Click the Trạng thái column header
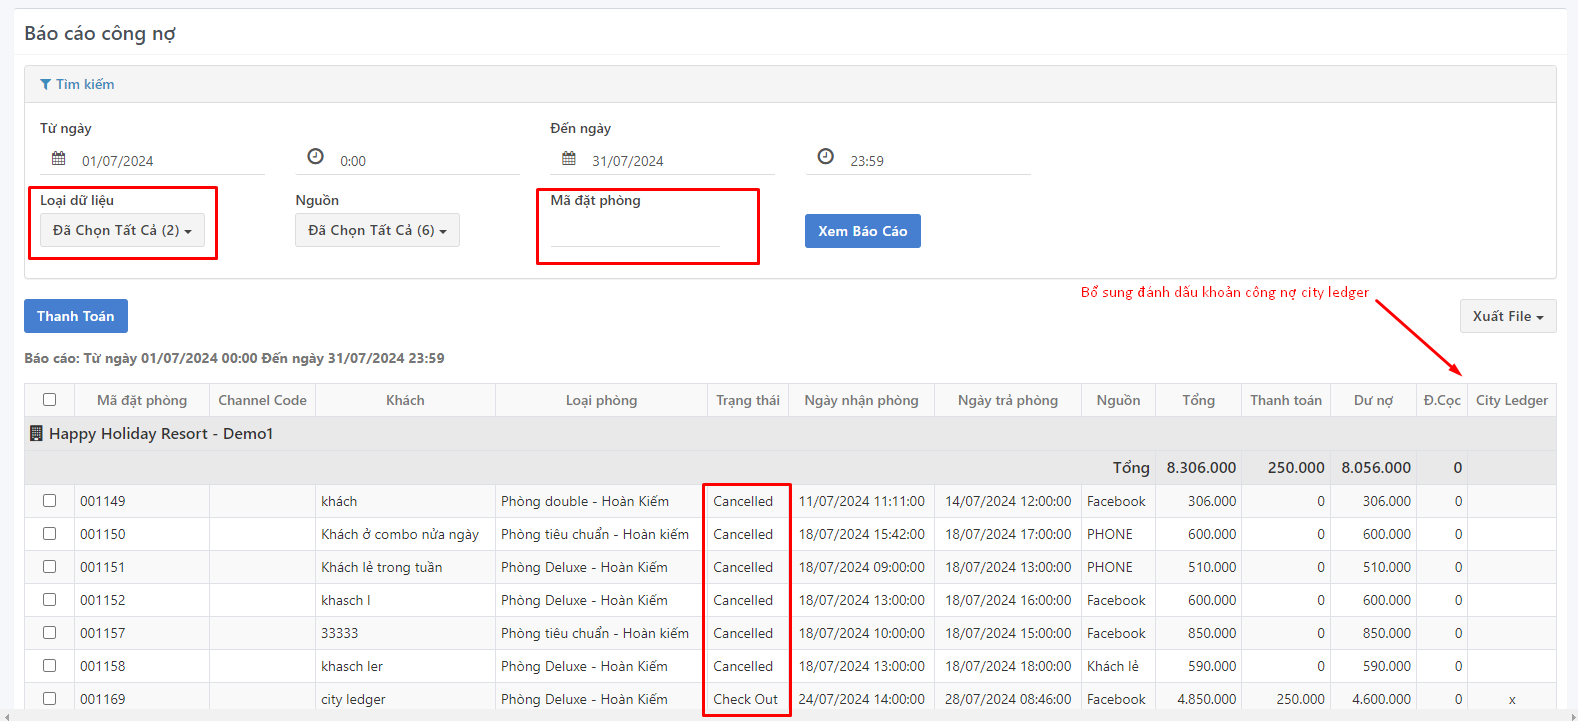 (x=748, y=400)
